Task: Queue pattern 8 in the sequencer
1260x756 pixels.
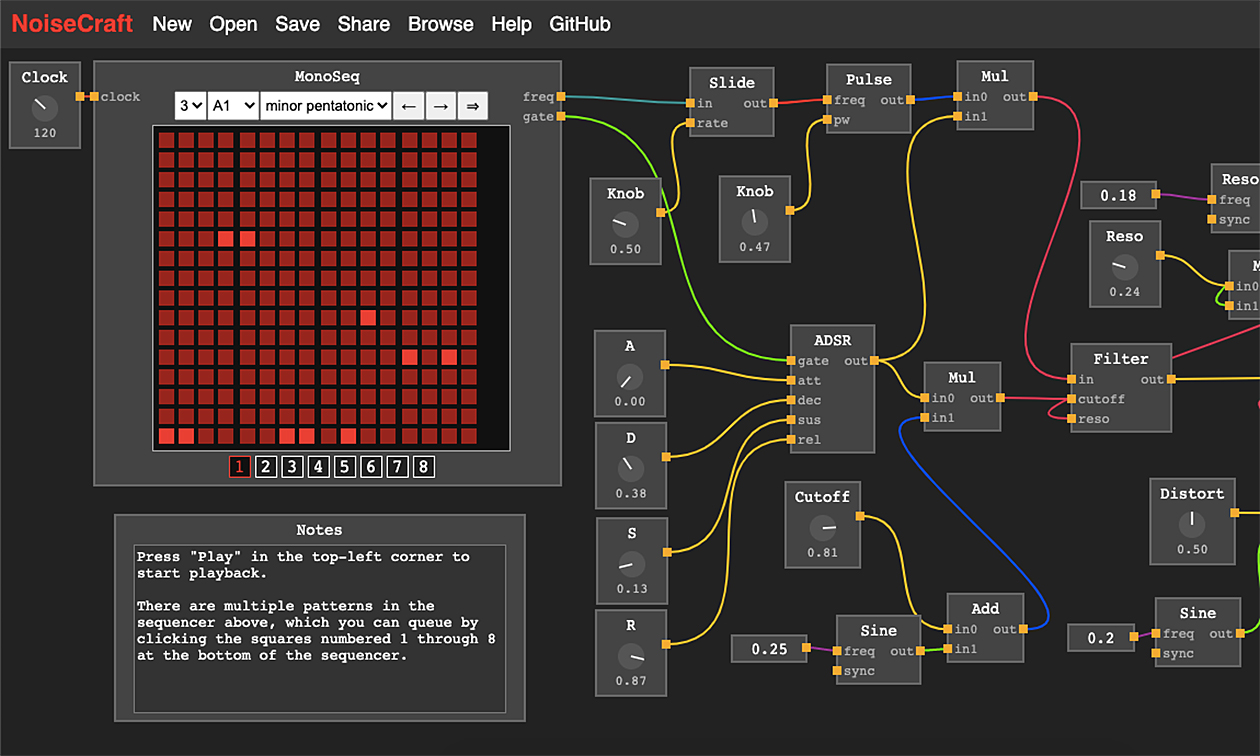Action: 424,467
